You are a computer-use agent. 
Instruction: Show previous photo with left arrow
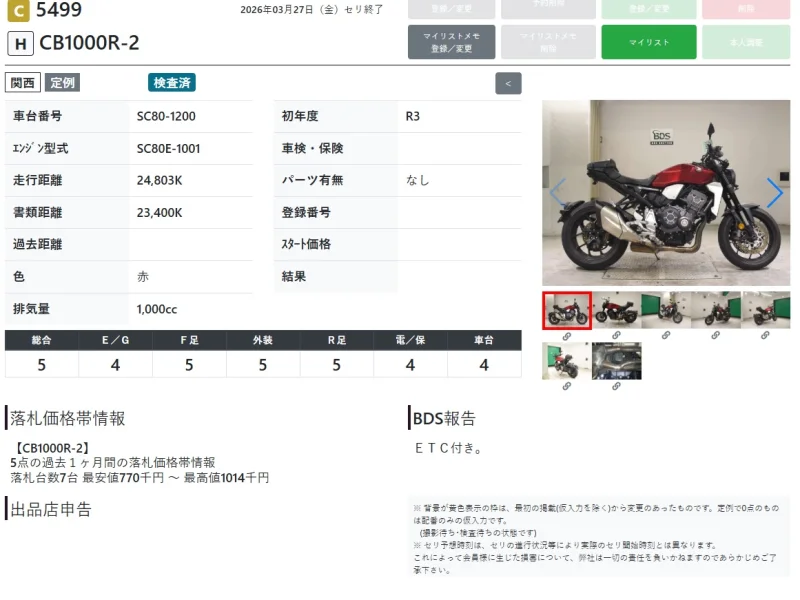pos(558,193)
